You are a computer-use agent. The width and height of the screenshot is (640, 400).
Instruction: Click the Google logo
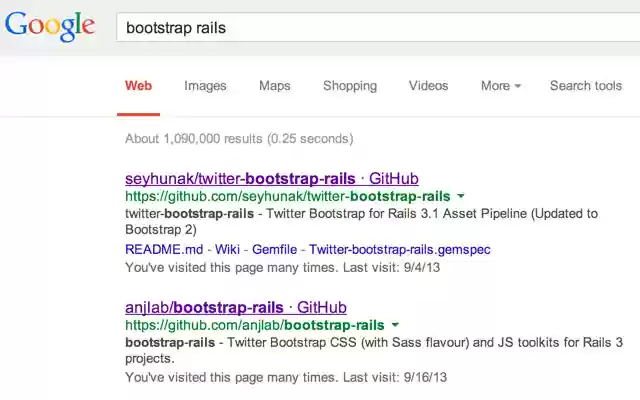point(50,27)
